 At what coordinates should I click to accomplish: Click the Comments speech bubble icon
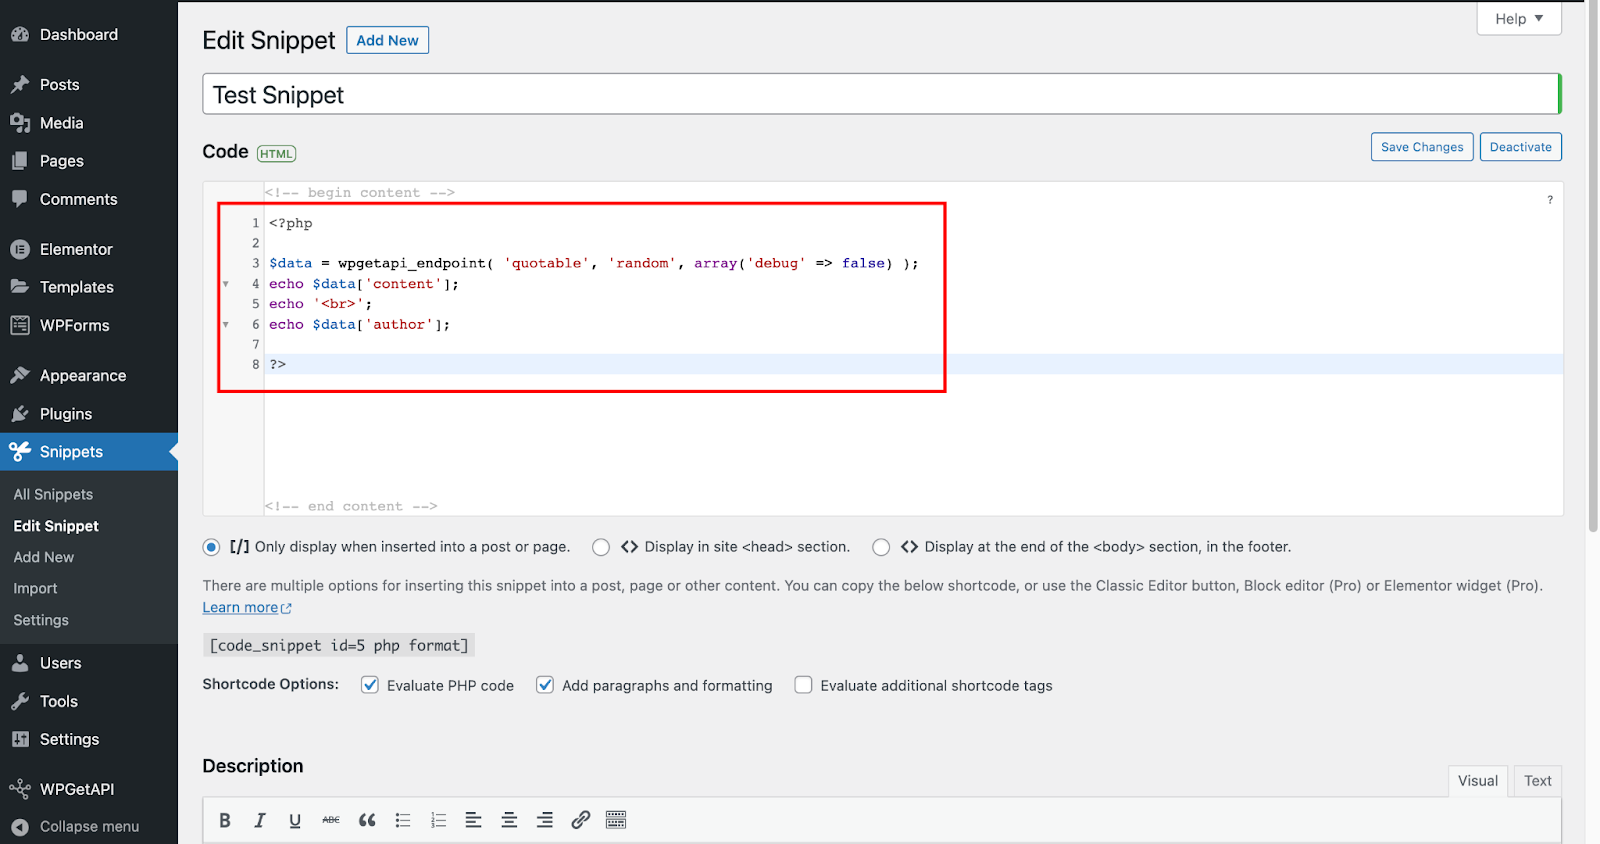[x=20, y=199]
